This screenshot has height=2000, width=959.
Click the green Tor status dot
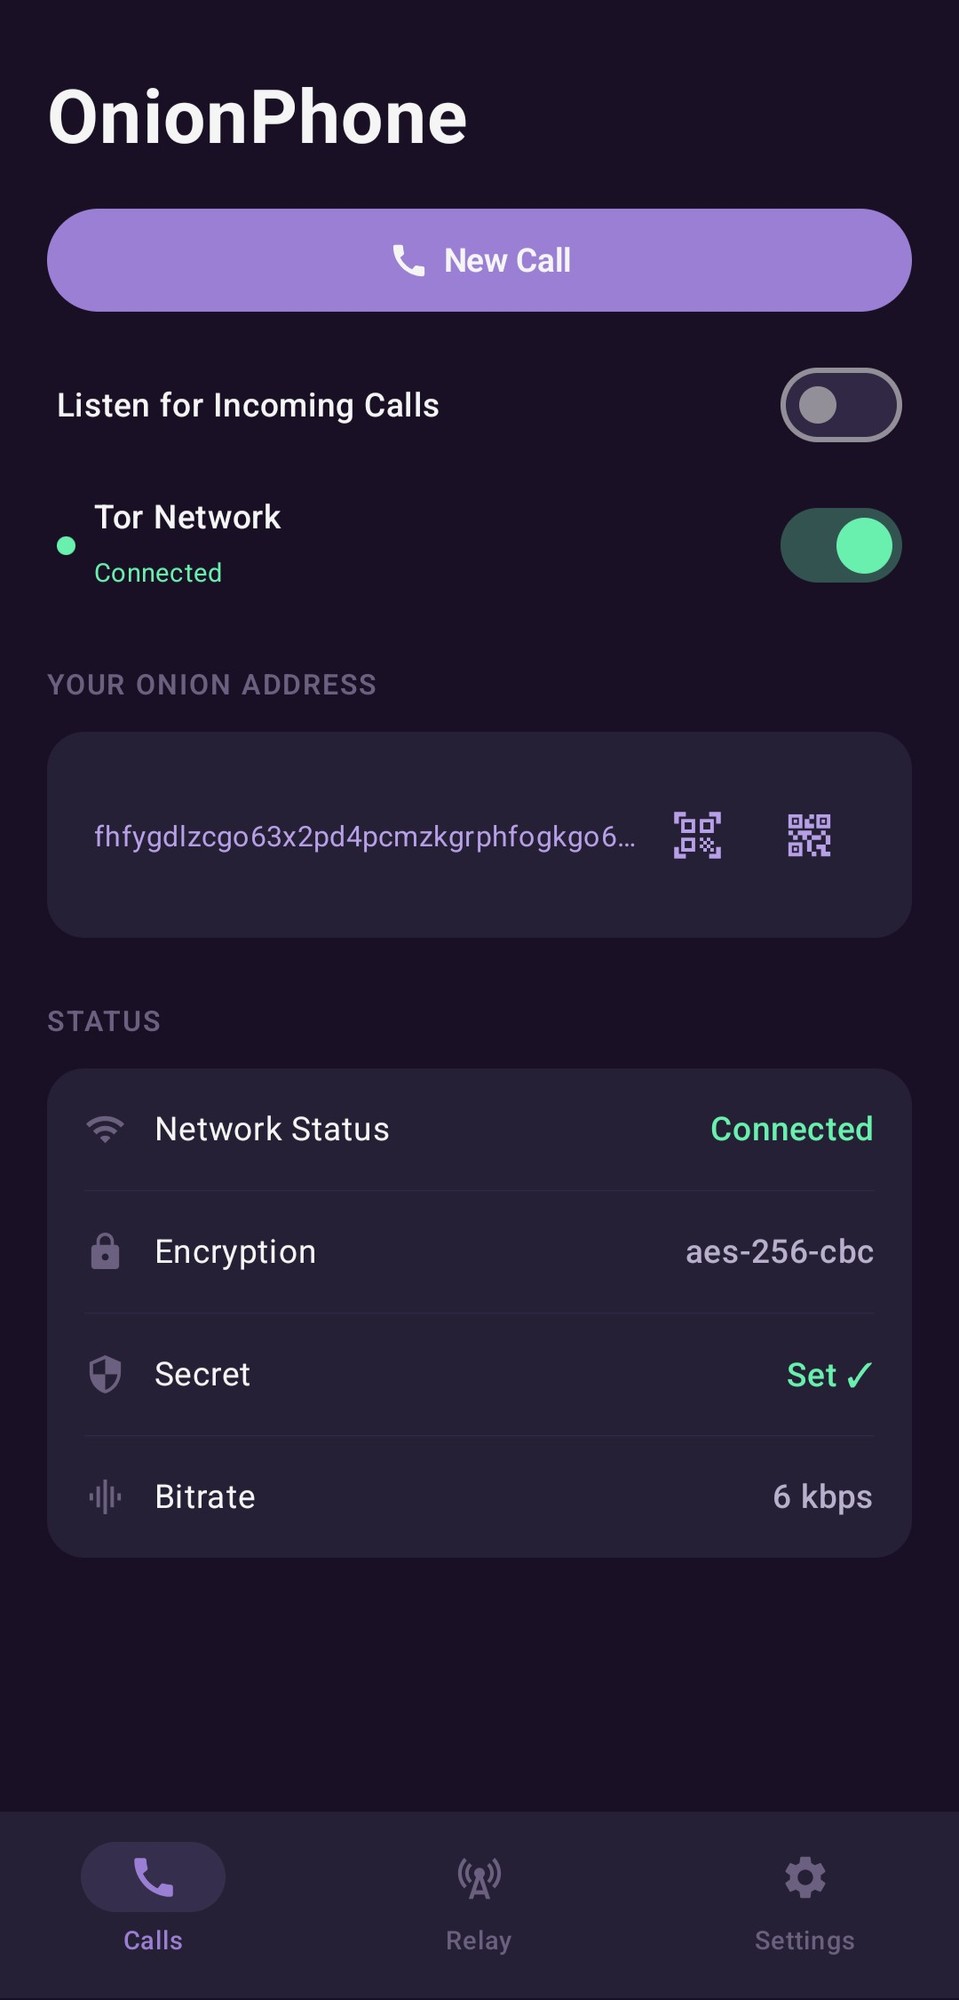pos(66,546)
